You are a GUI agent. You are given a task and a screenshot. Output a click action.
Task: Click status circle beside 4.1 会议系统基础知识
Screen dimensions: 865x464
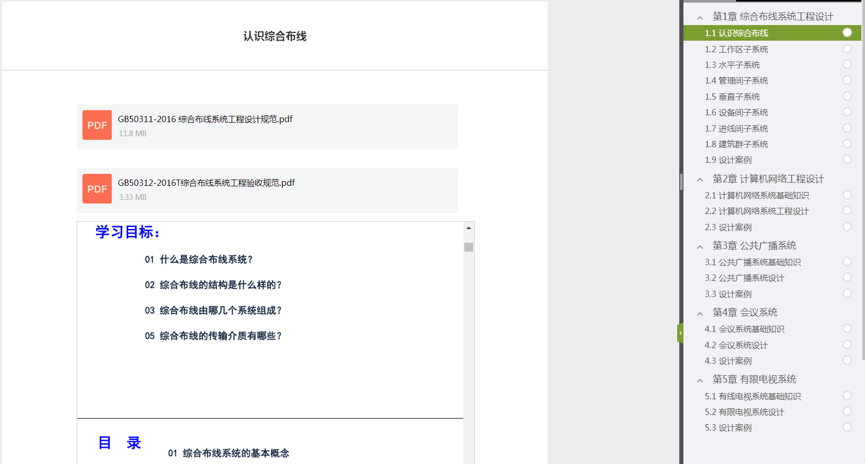click(847, 329)
